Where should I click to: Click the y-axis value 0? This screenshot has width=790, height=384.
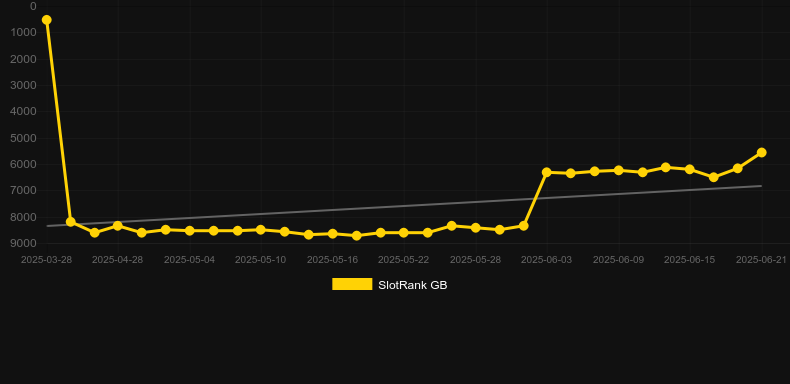tap(33, 6)
